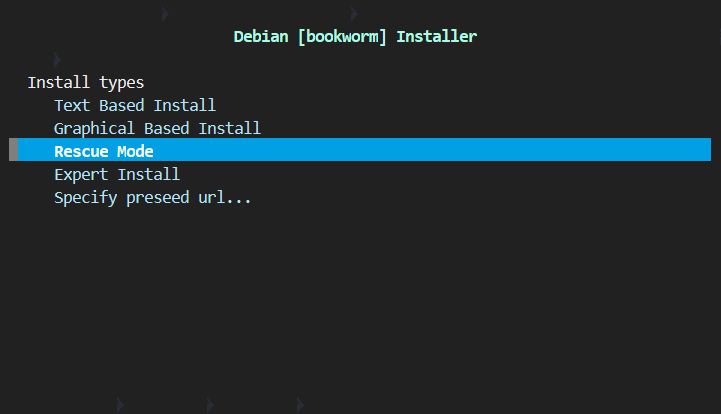
Task: Start the Expert Install option
Action: point(116,174)
